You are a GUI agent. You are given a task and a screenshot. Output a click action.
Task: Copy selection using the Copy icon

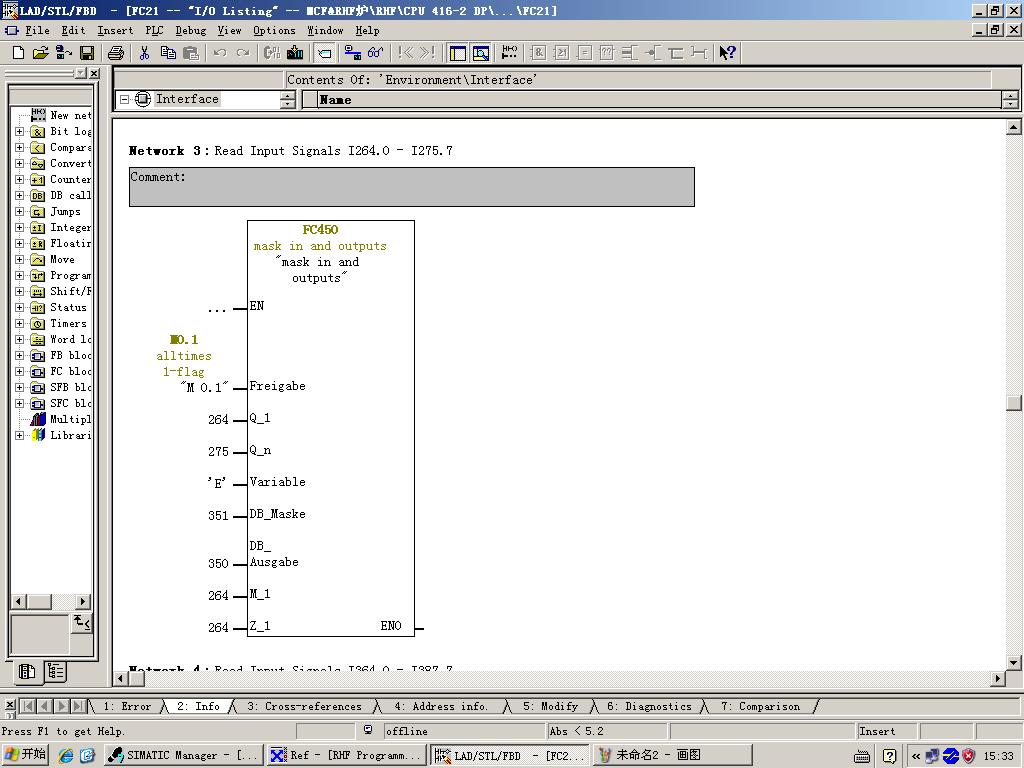[x=168, y=53]
